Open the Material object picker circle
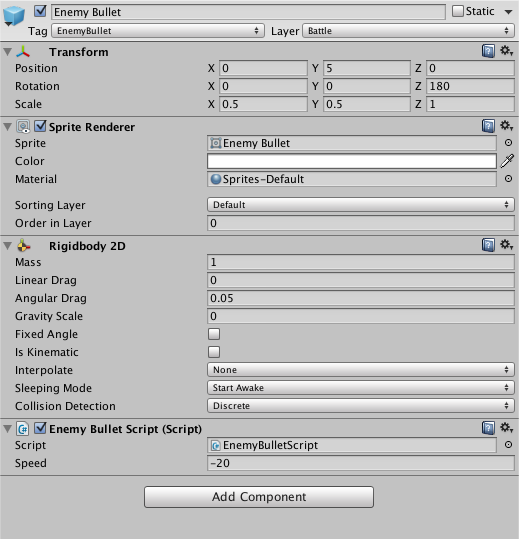Viewport: 519px width, 539px height. tap(508, 179)
